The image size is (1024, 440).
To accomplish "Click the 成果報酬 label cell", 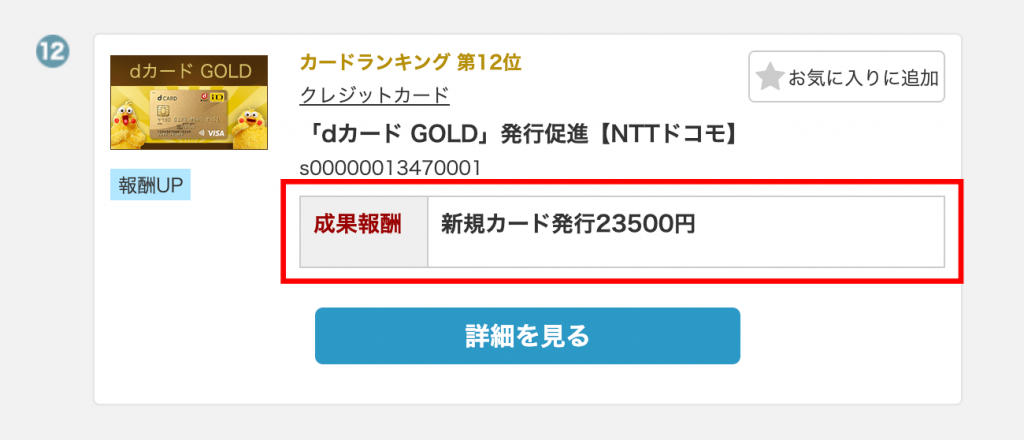I will pos(358,224).
